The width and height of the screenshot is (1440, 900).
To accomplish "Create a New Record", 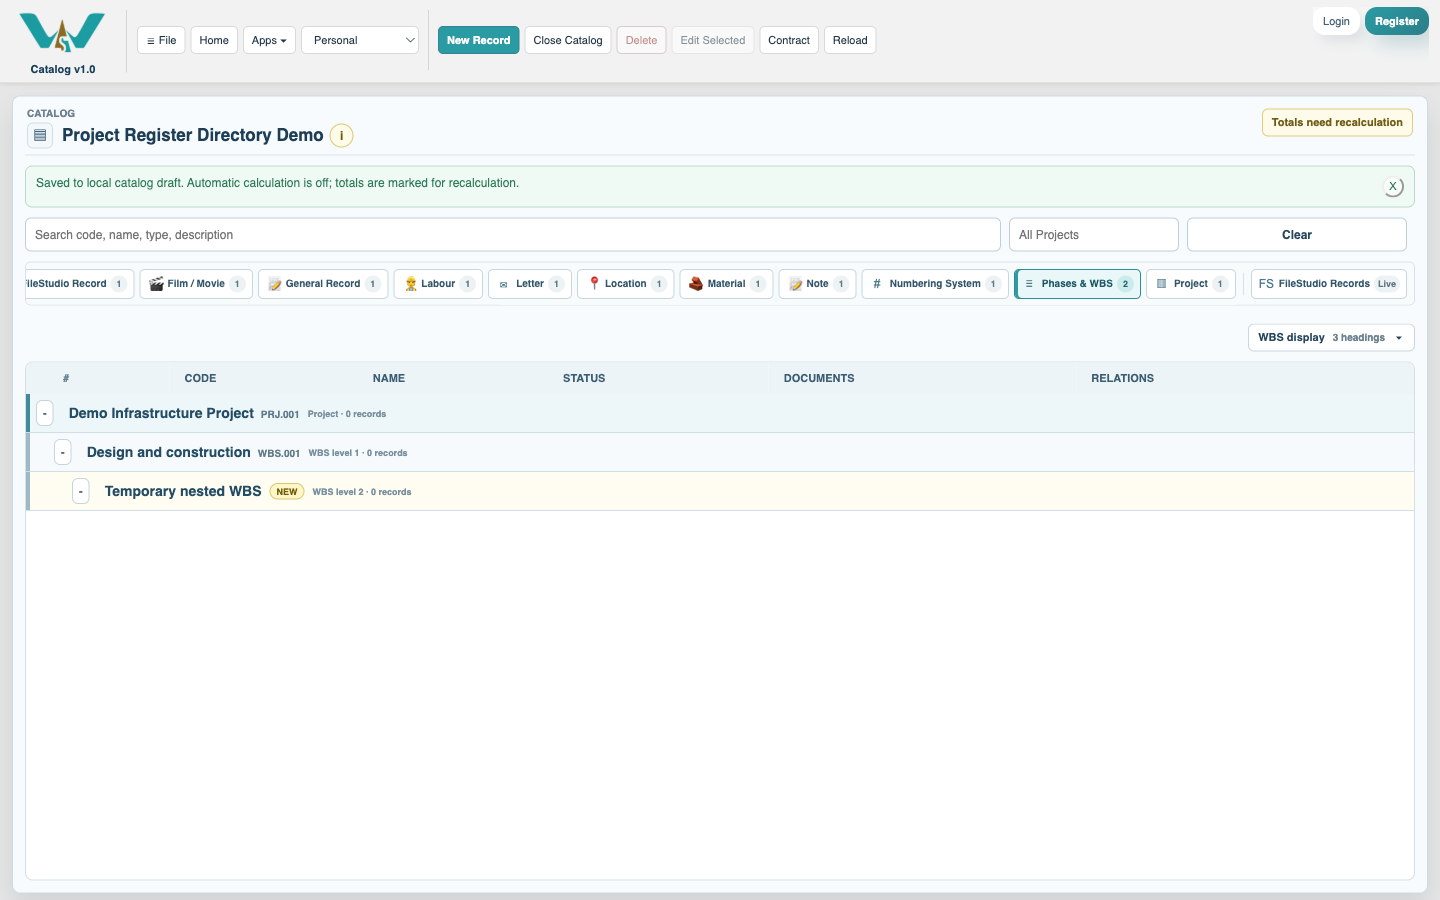I will tap(478, 40).
